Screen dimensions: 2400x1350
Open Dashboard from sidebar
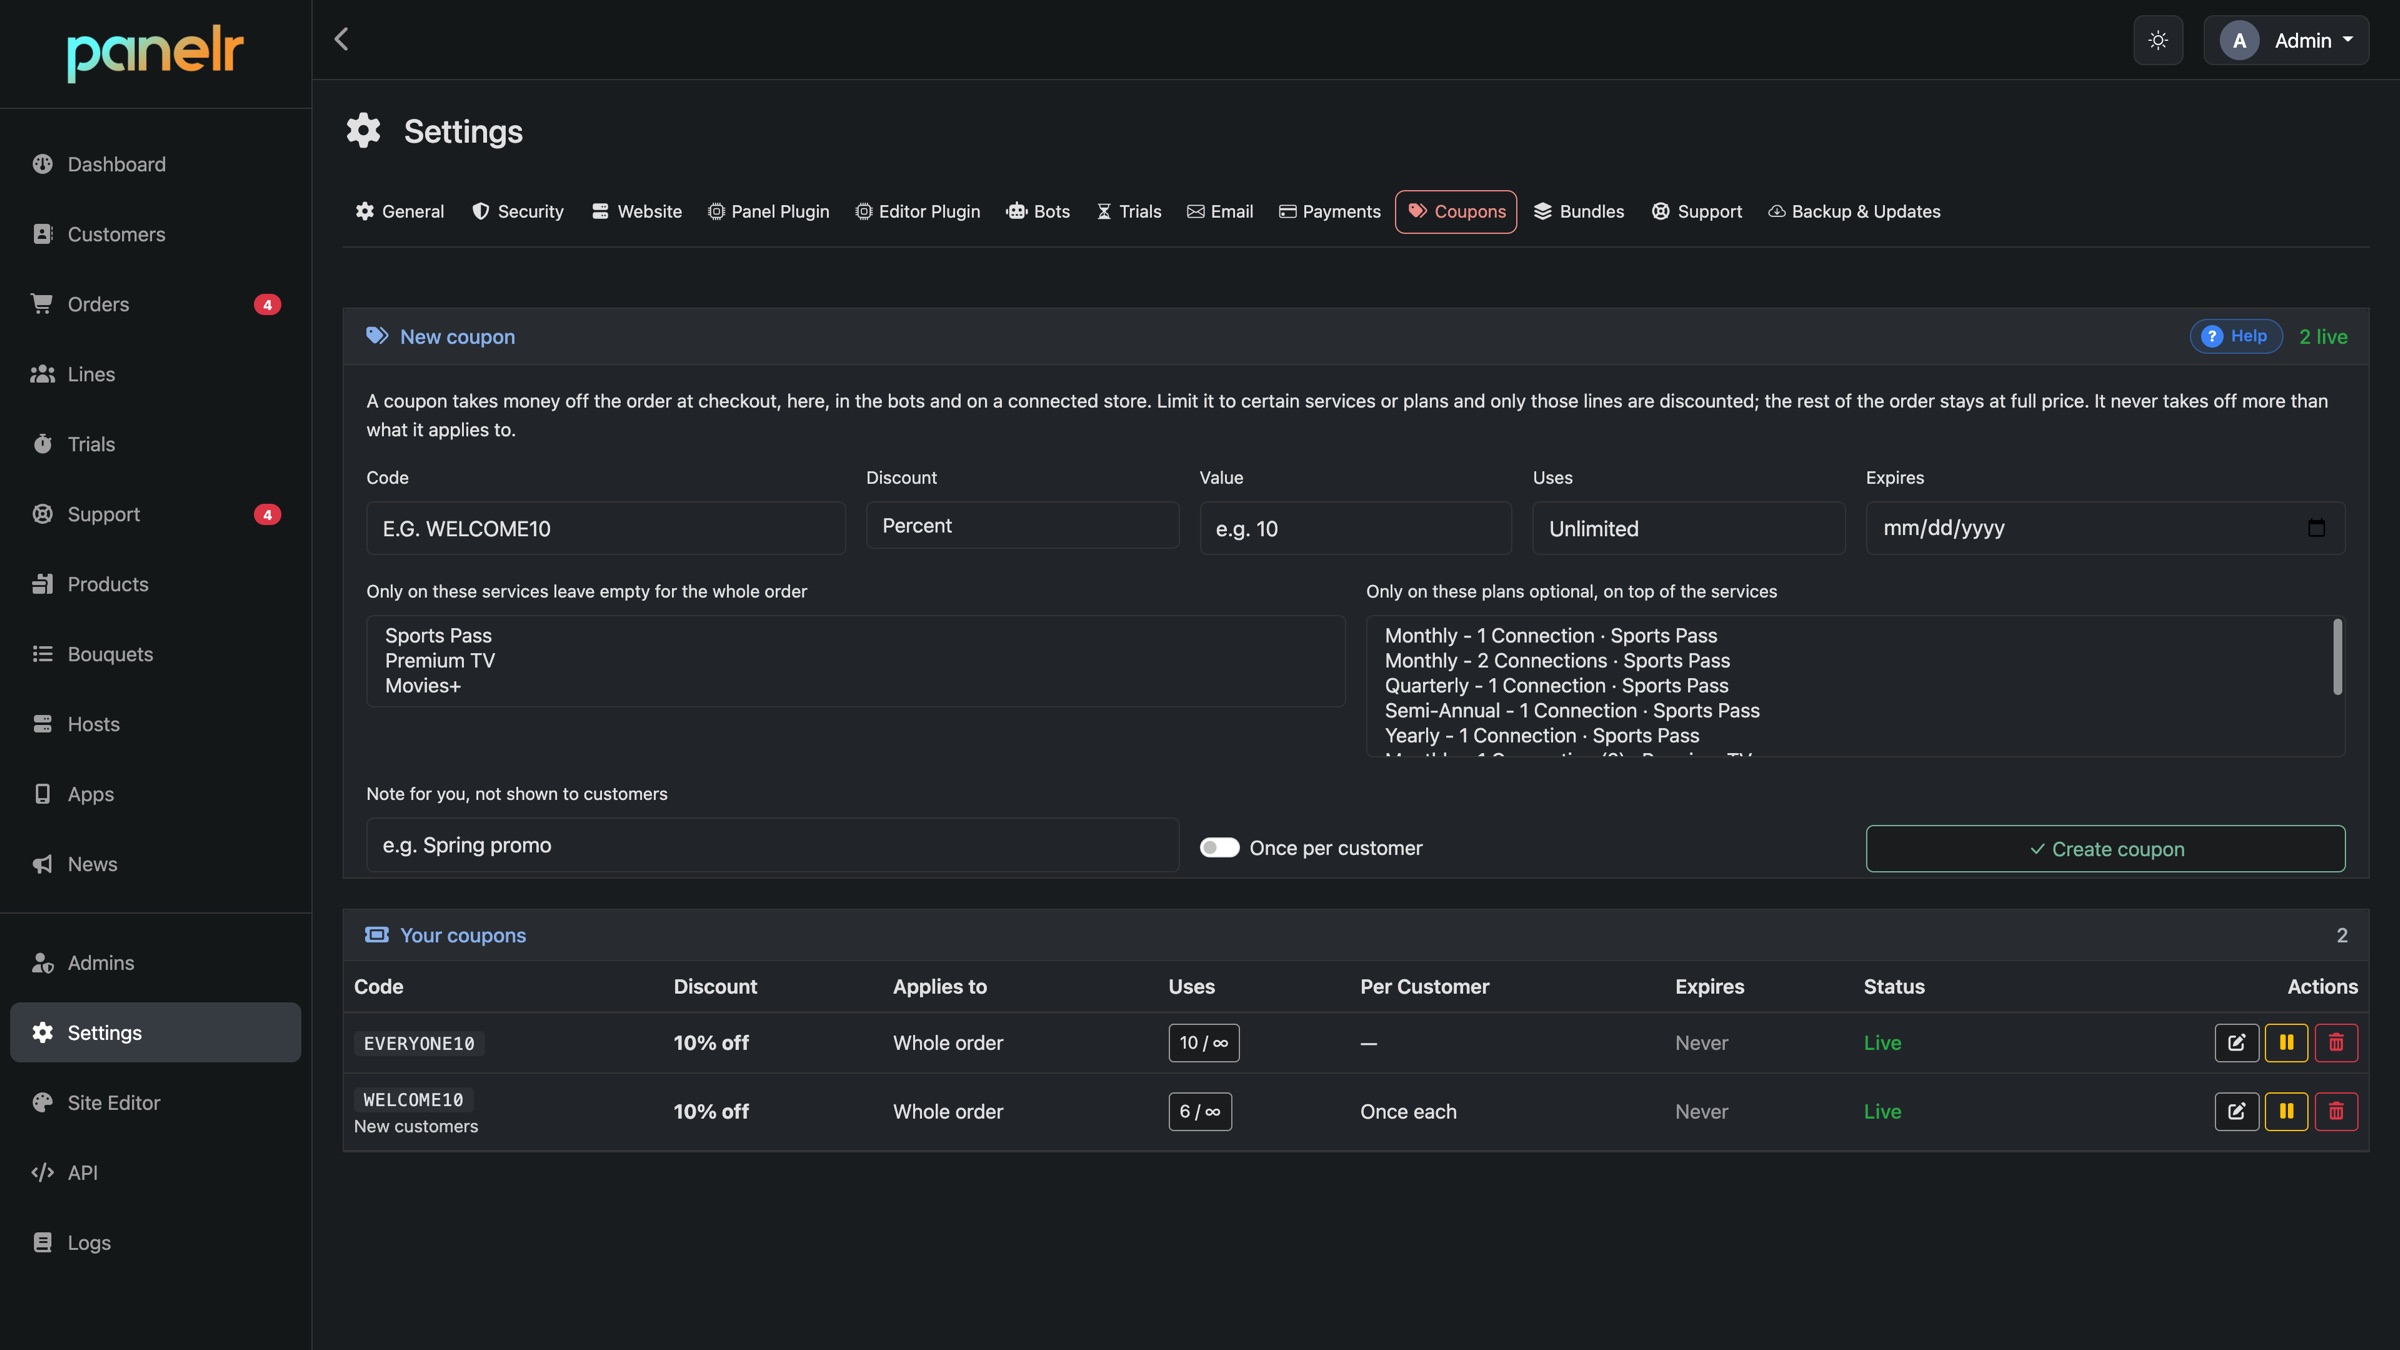pos(155,164)
